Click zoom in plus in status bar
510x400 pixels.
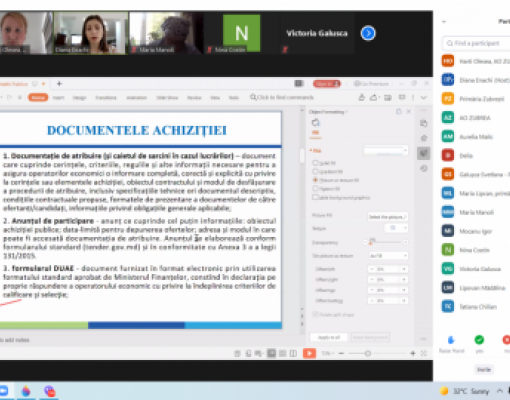[x=413, y=353]
